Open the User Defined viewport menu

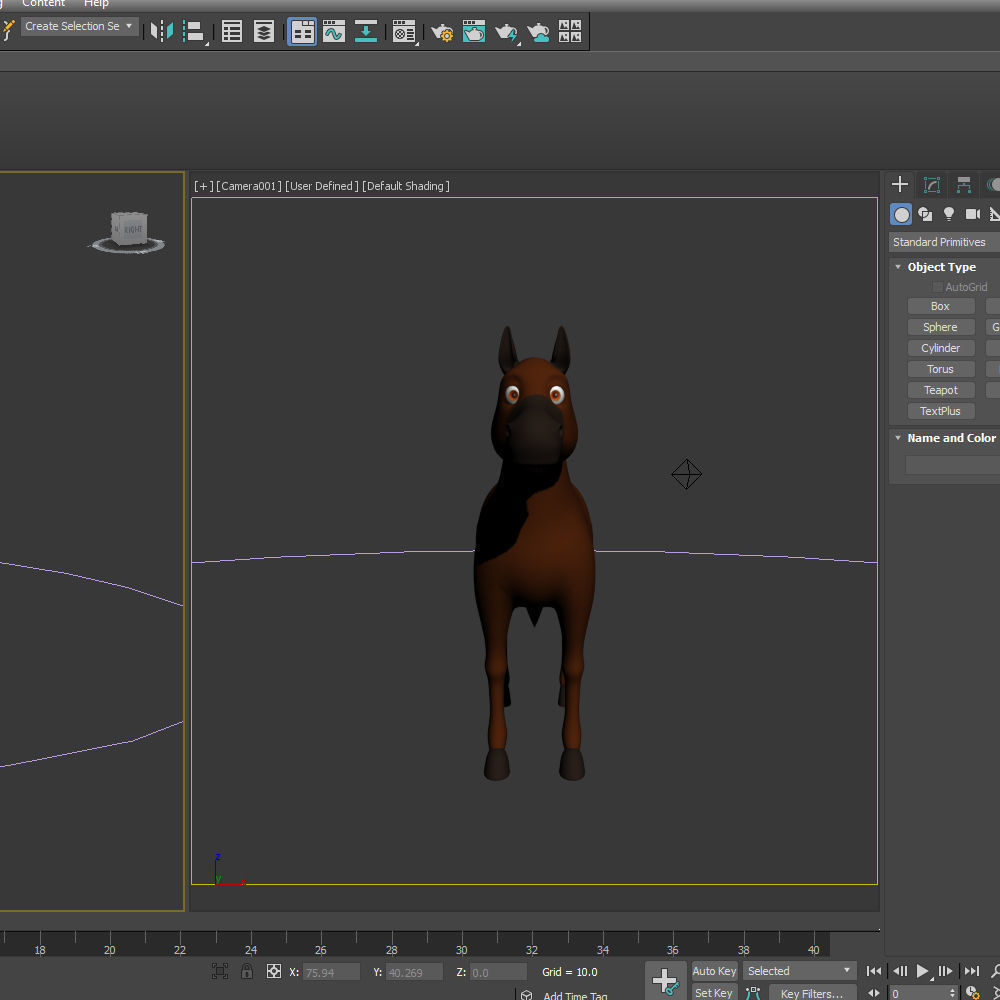pos(321,186)
